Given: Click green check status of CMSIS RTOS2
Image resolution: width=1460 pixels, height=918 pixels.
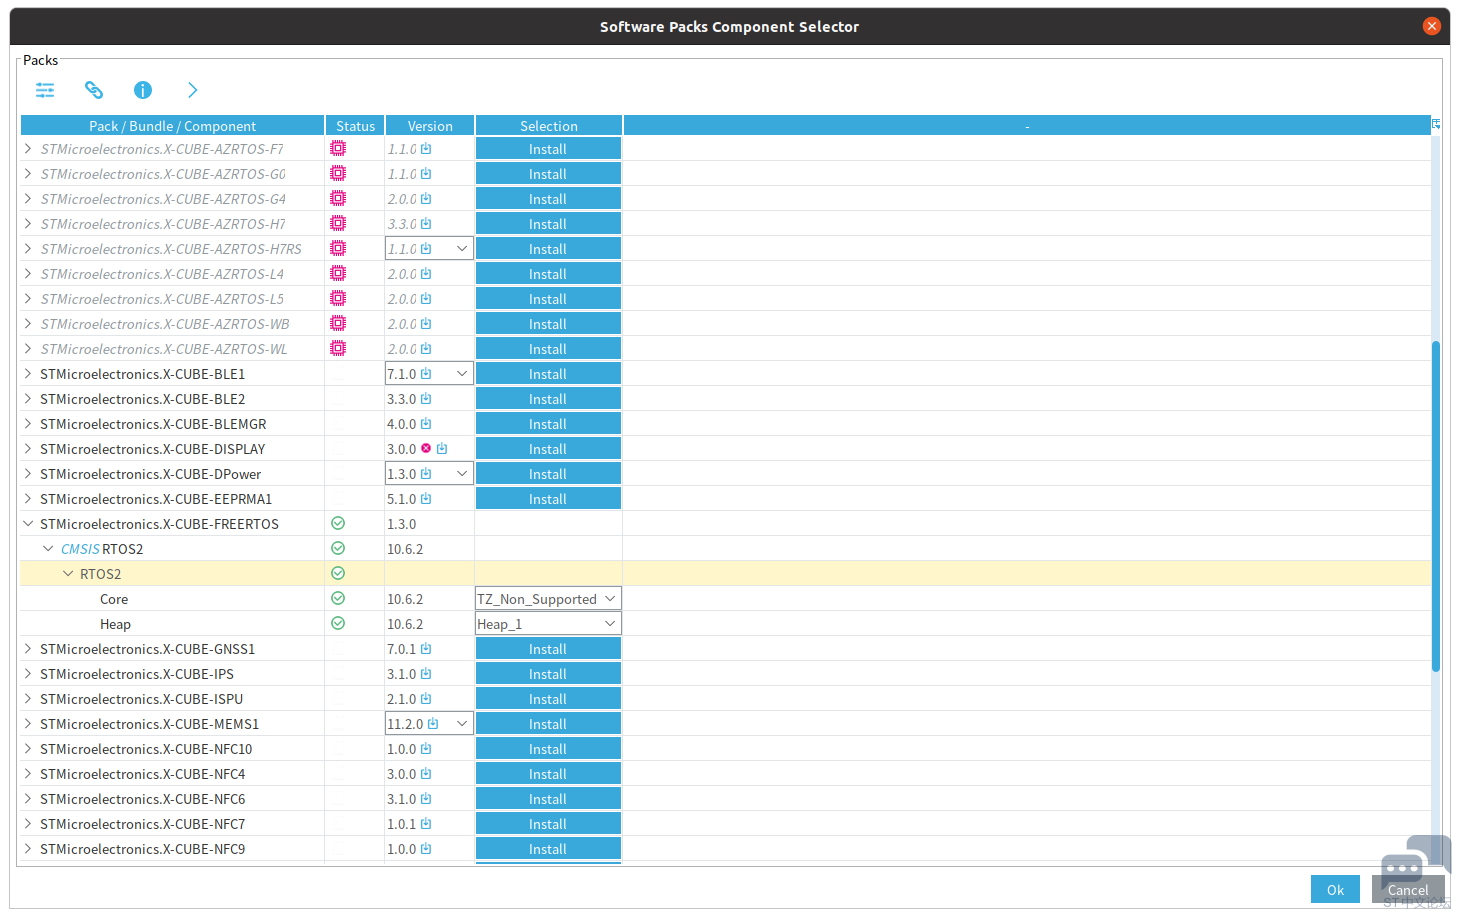Looking at the screenshot, I should click(x=338, y=548).
